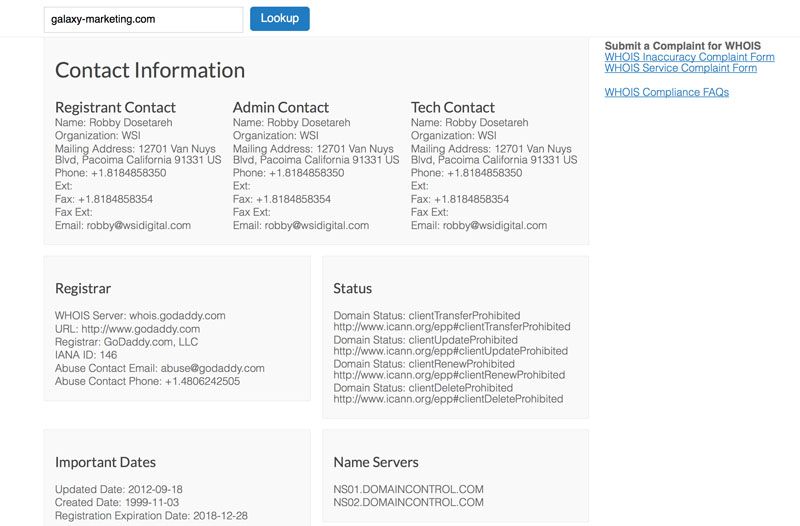Image resolution: width=800 pixels, height=526 pixels.
Task: Click the Admin Contact phone +1.8184858350
Action: coord(306,173)
